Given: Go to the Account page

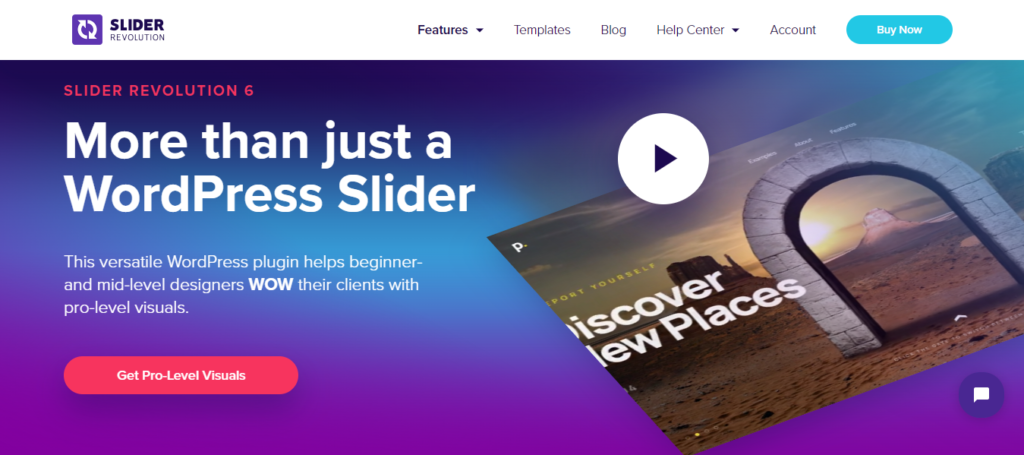Looking at the screenshot, I should (793, 30).
